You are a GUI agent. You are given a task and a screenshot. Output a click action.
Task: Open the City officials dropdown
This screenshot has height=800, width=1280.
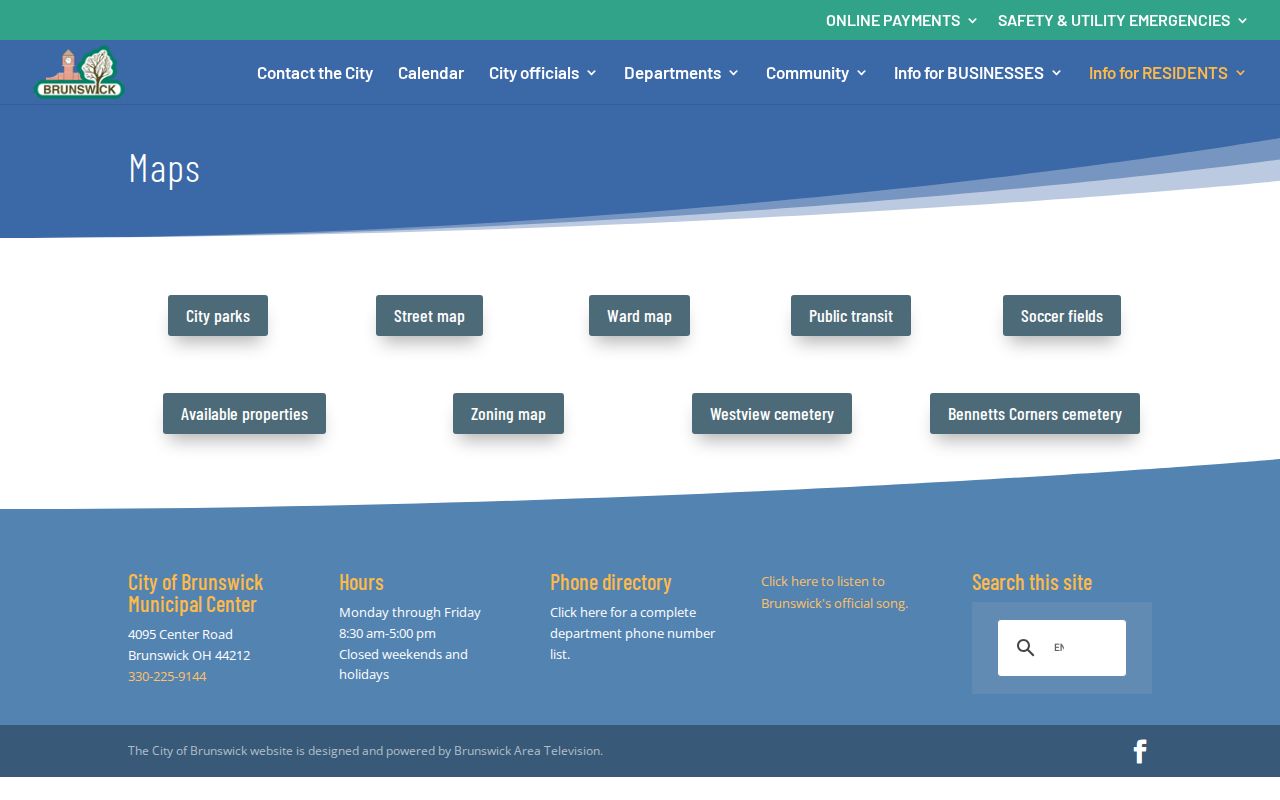click(x=543, y=73)
